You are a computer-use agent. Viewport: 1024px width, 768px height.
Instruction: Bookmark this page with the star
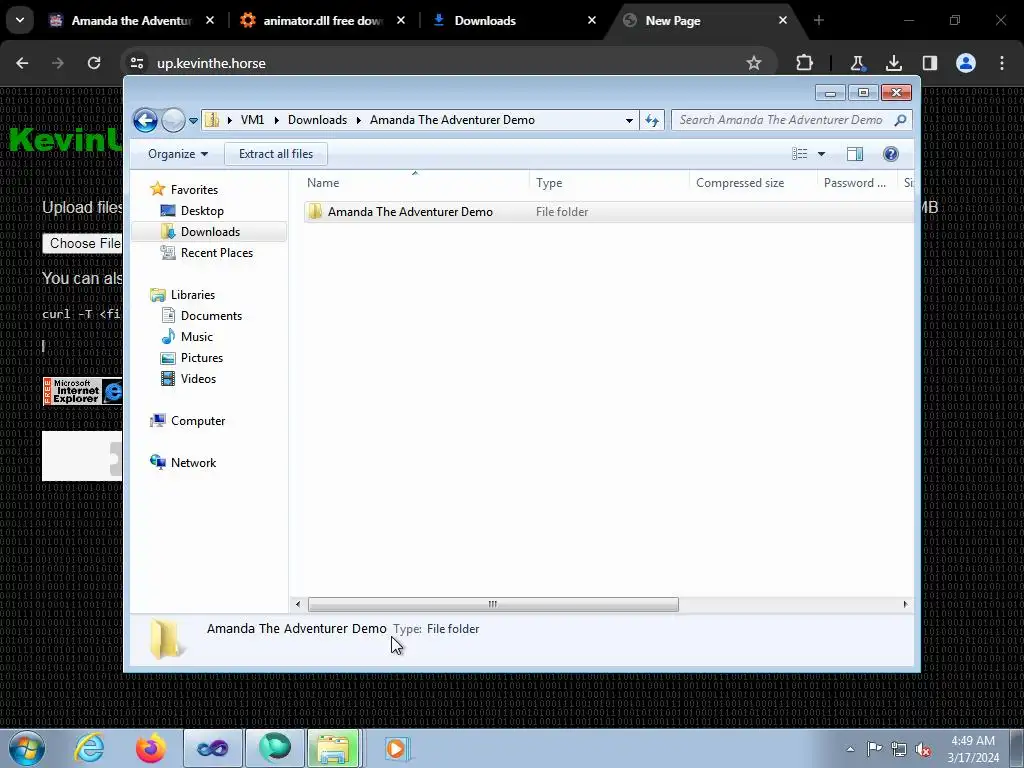(754, 63)
